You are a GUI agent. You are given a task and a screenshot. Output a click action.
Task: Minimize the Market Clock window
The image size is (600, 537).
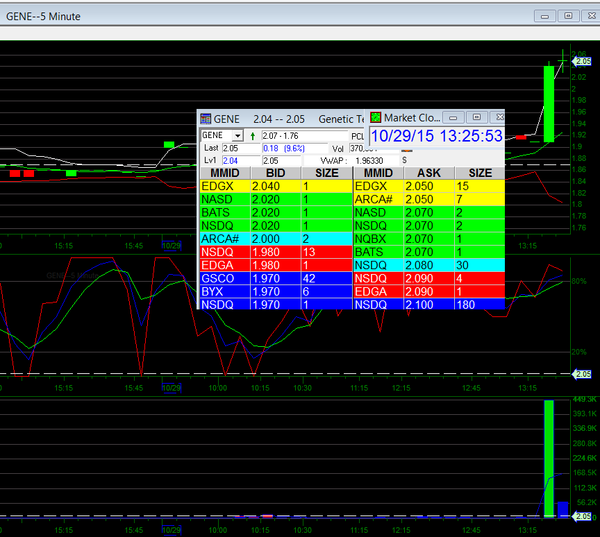click(452, 117)
